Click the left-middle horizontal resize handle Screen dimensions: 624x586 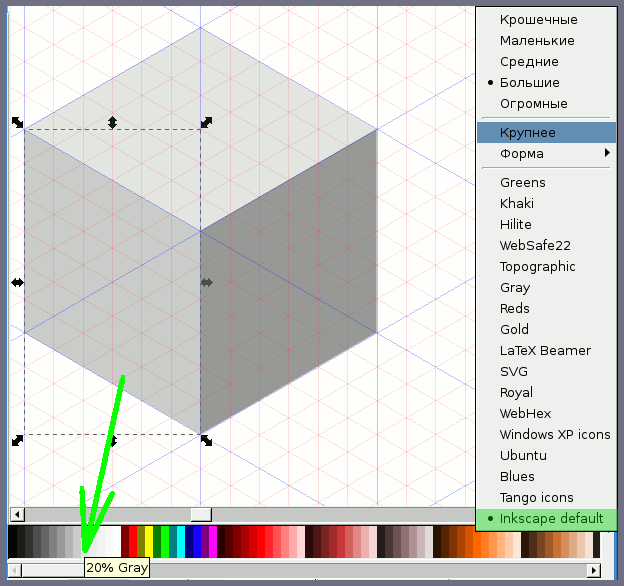click(17, 283)
